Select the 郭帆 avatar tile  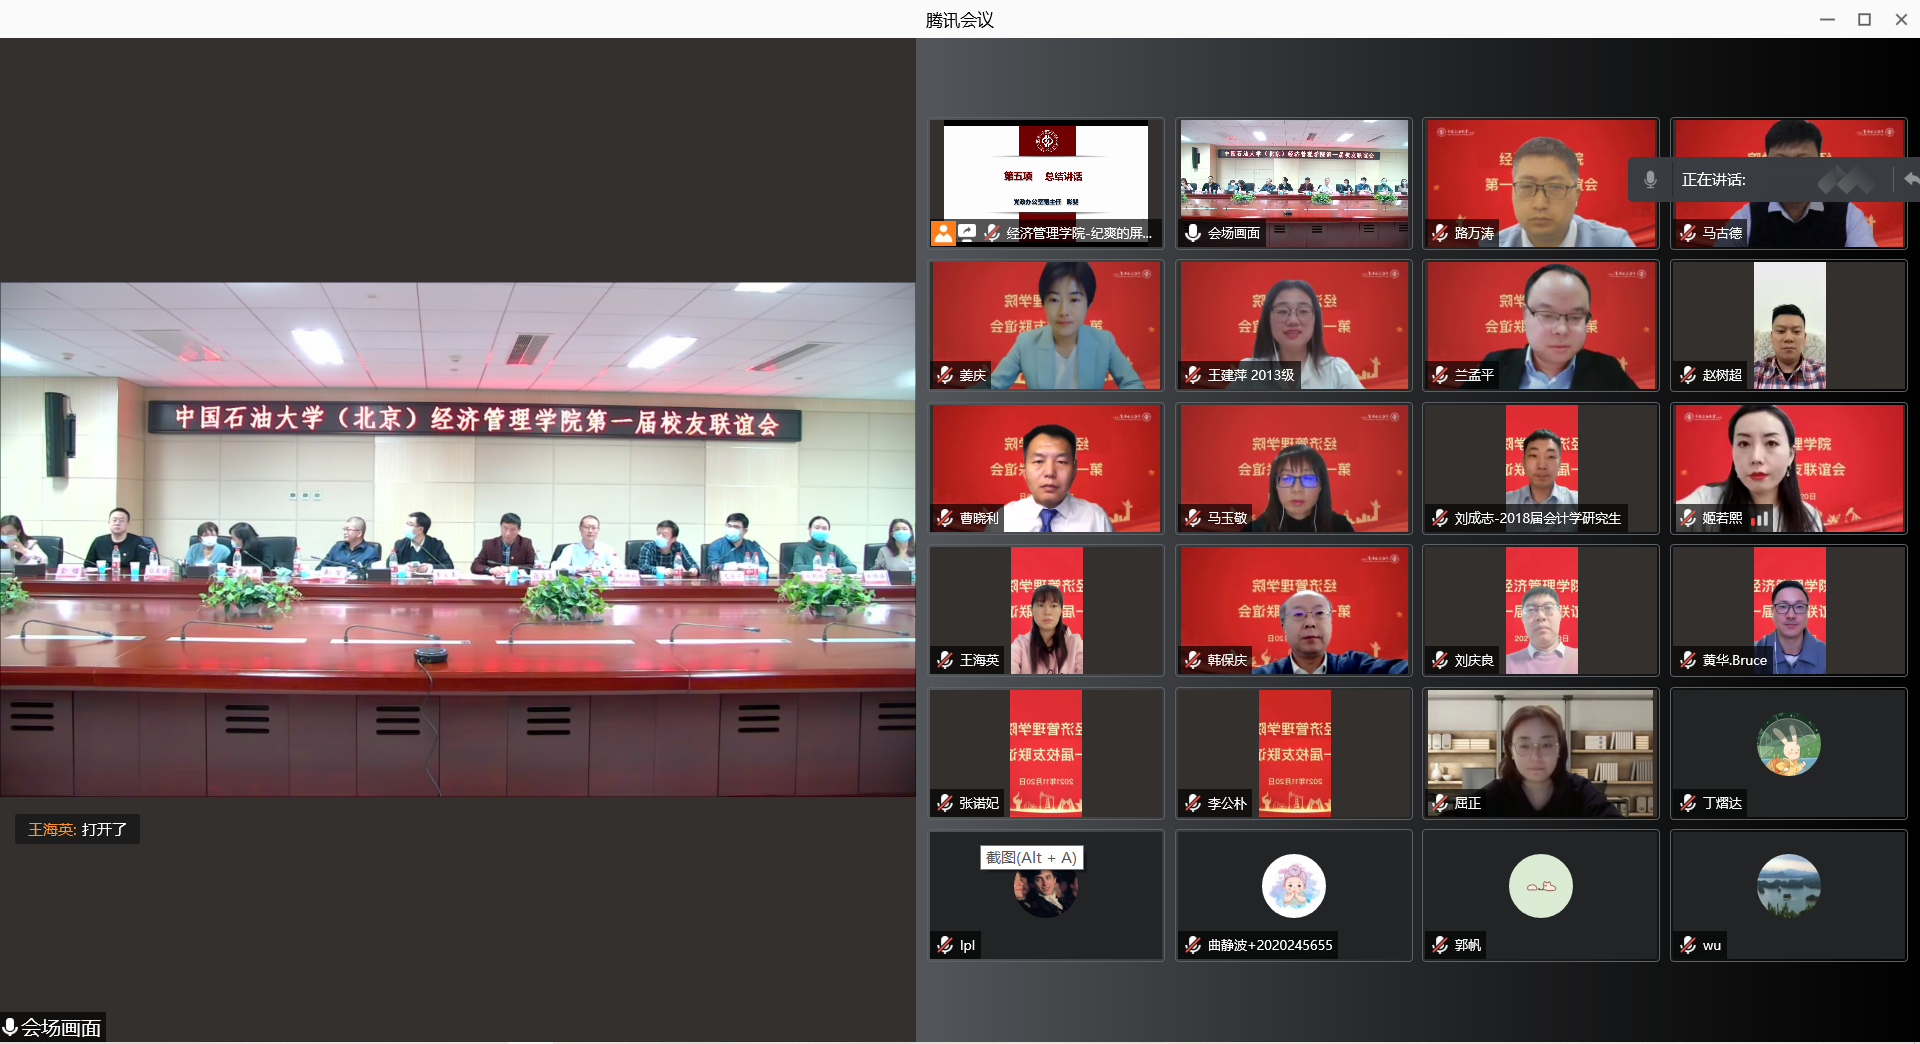point(1540,895)
